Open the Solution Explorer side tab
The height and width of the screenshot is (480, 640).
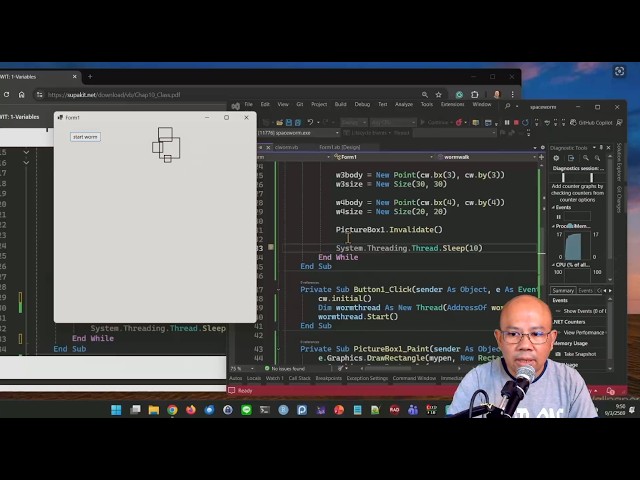[619, 162]
